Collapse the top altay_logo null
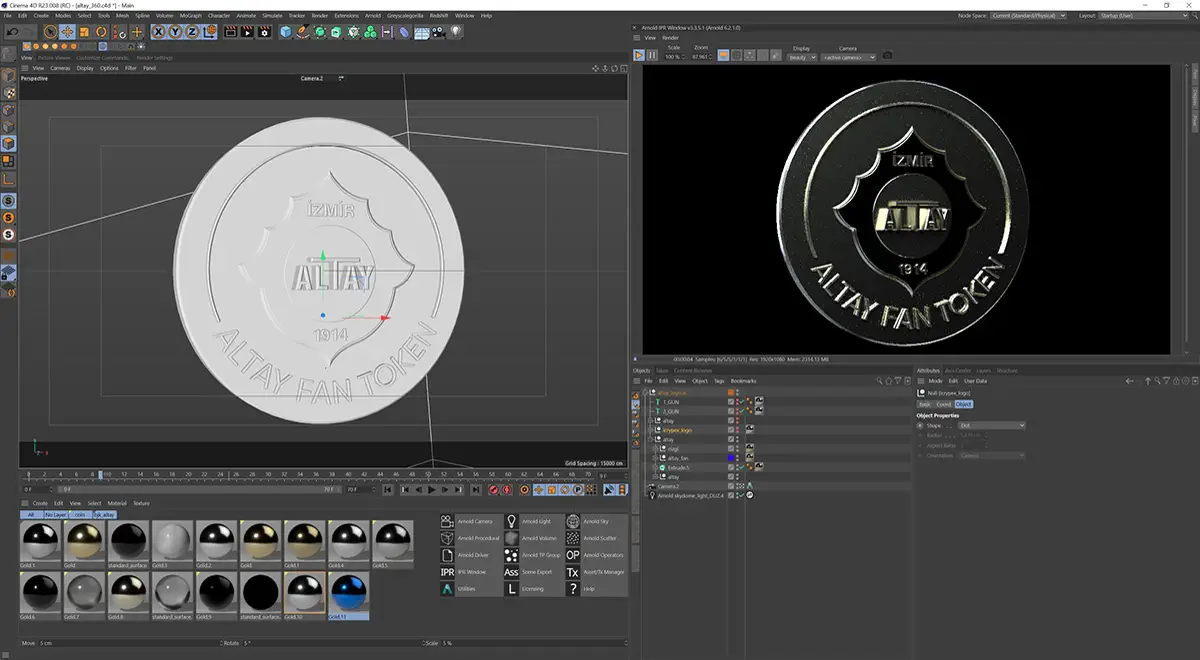The image size is (1200, 660). coord(646,392)
